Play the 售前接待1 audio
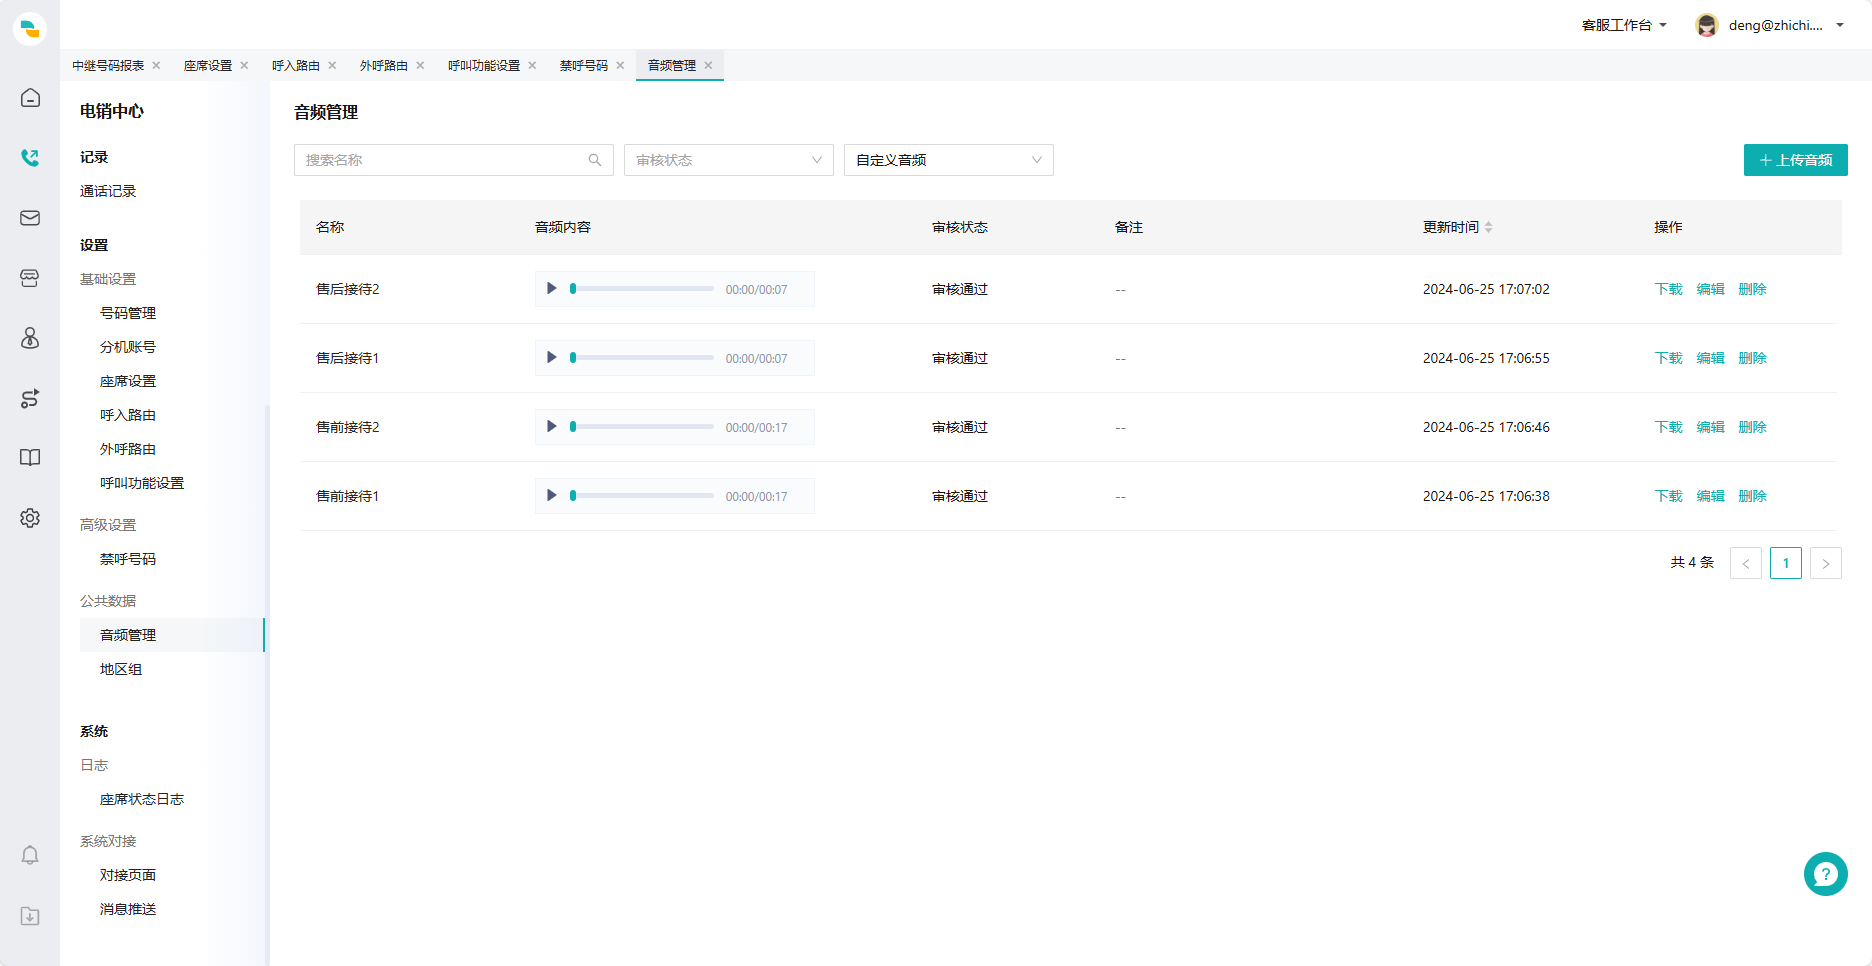Image resolution: width=1872 pixels, height=966 pixels. (x=551, y=496)
